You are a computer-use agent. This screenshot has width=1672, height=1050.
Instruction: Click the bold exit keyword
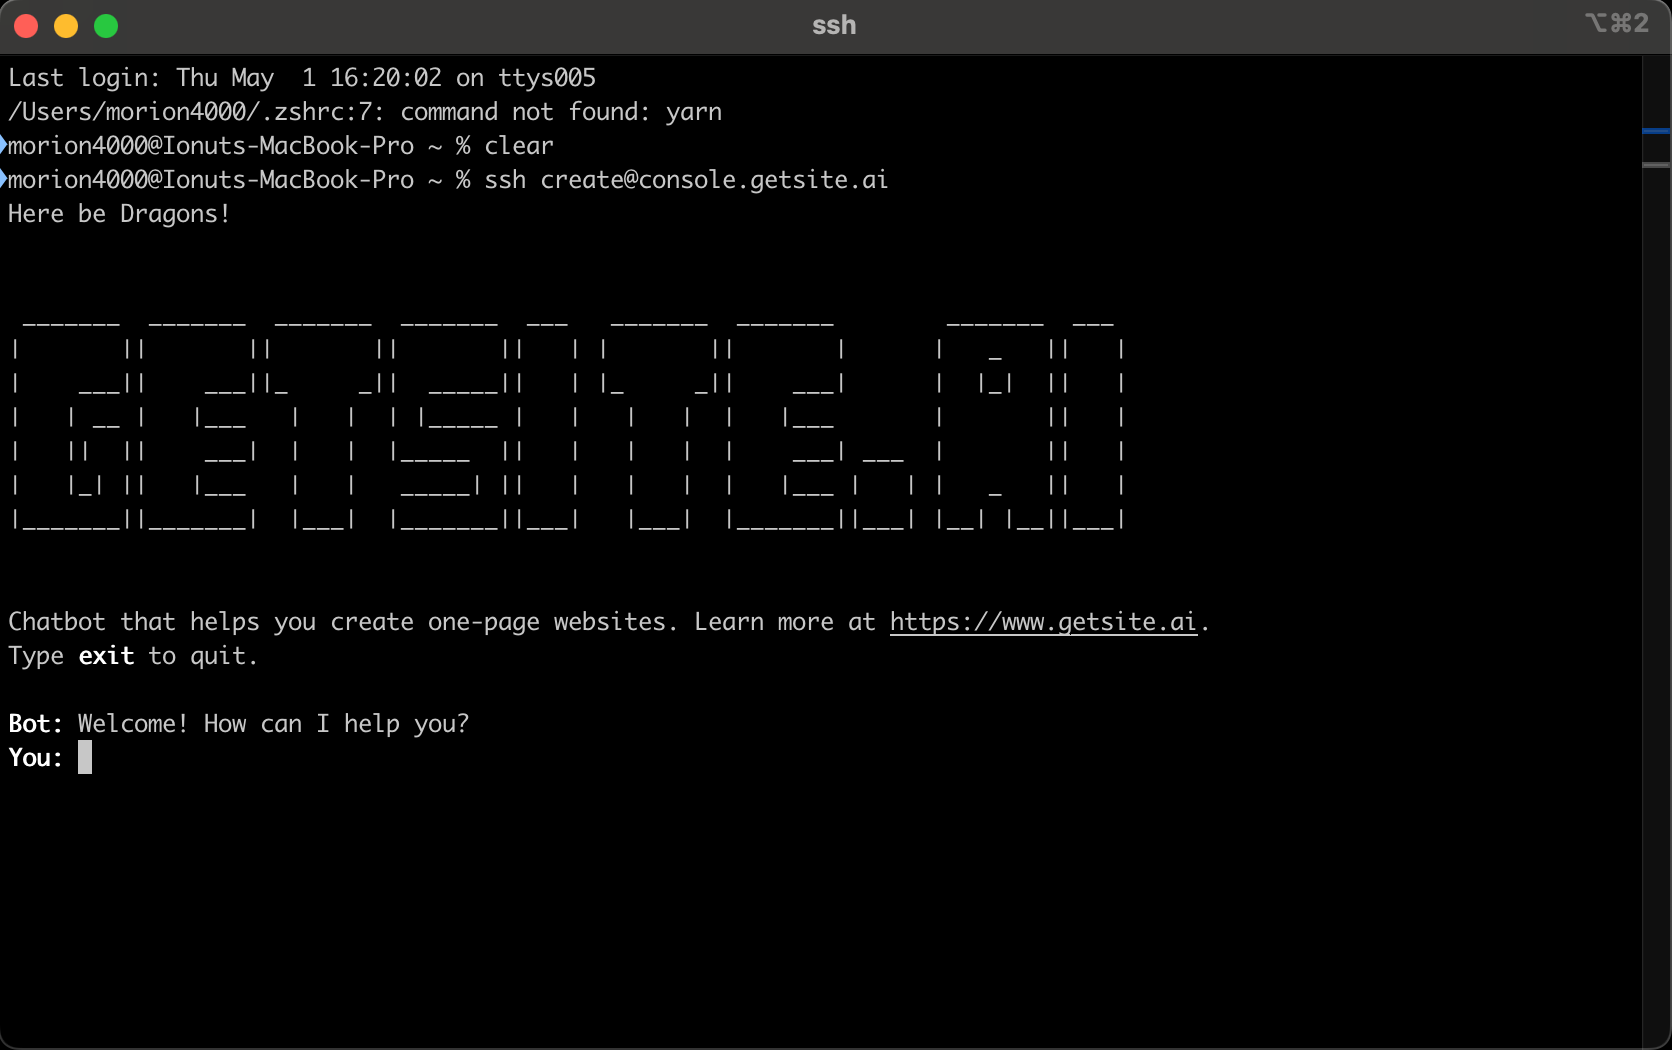point(106,656)
